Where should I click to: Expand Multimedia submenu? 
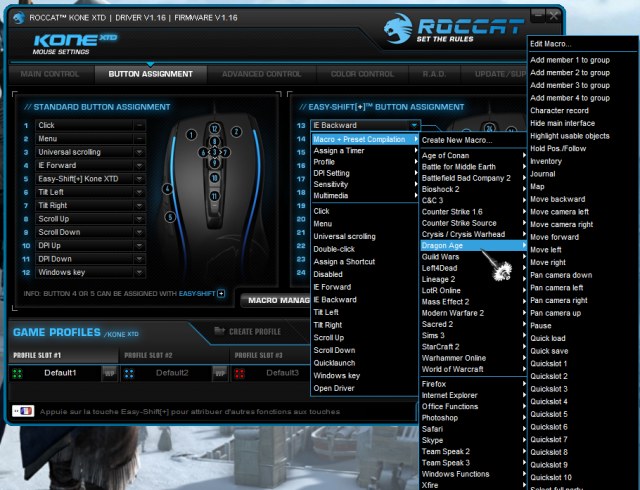click(x=365, y=196)
